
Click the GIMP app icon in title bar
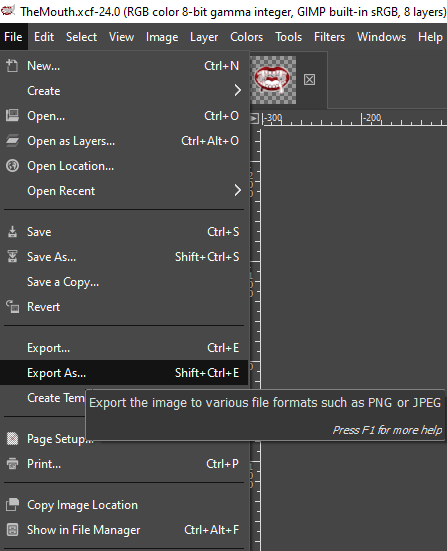pos(8,11)
